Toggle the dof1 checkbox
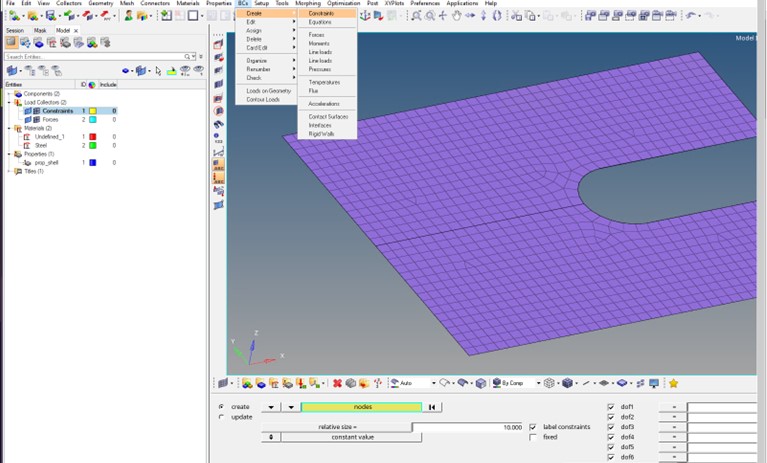The image size is (767, 463). coord(611,407)
